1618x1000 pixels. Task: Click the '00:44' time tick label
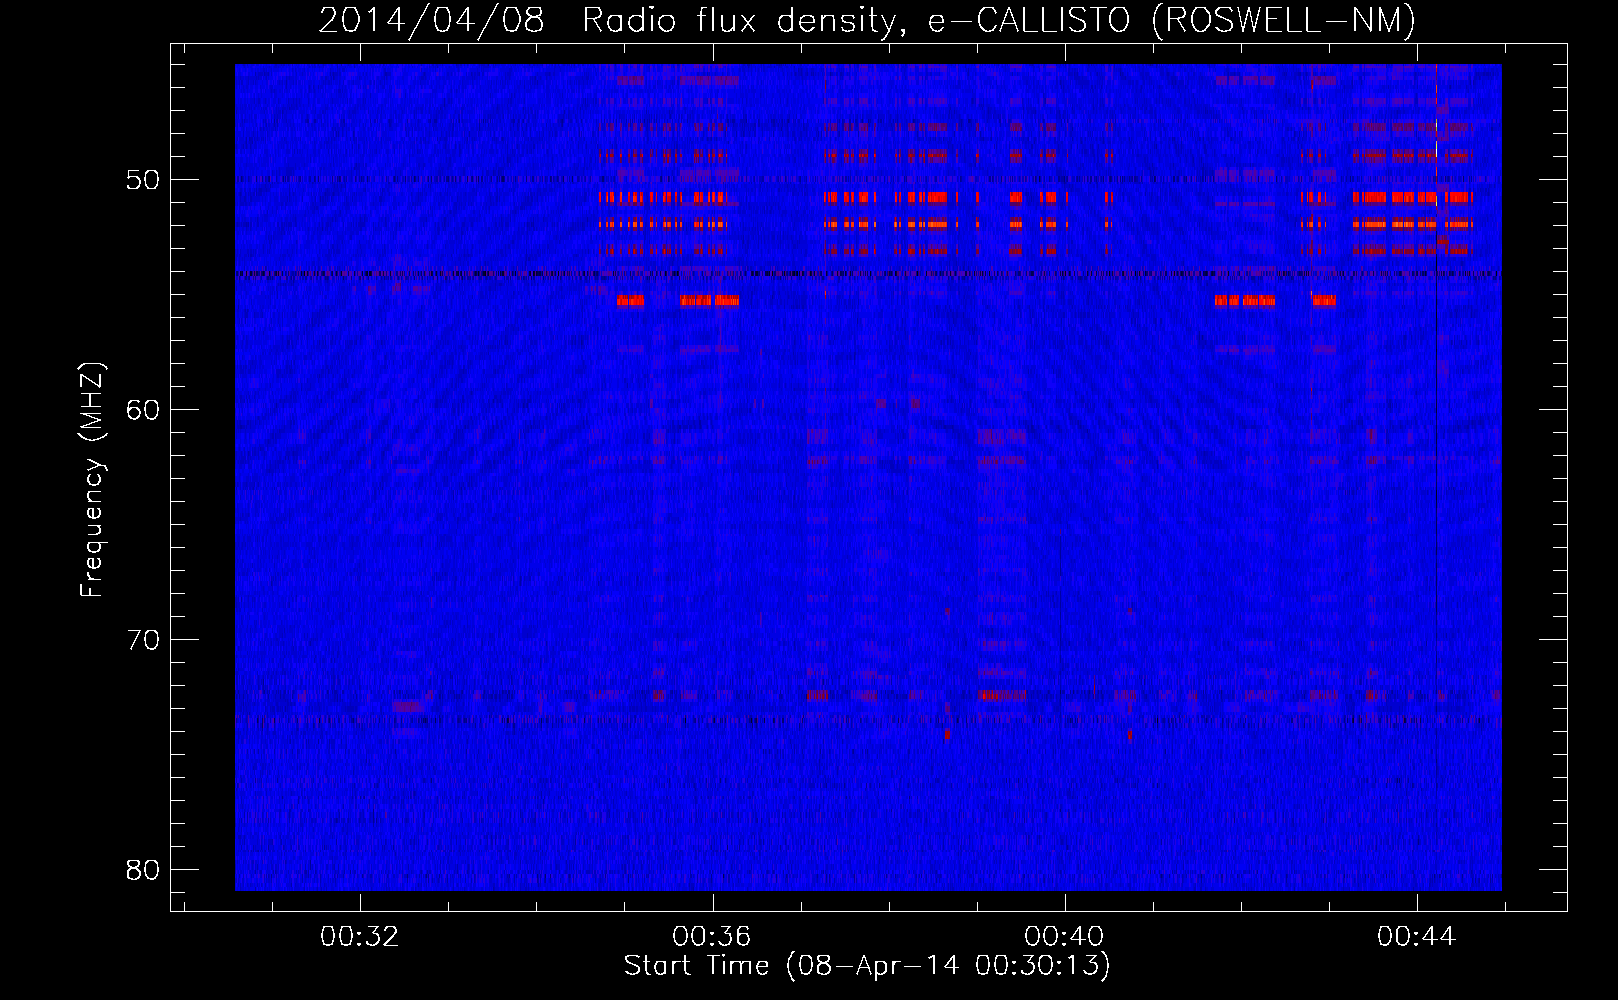coord(1416,937)
